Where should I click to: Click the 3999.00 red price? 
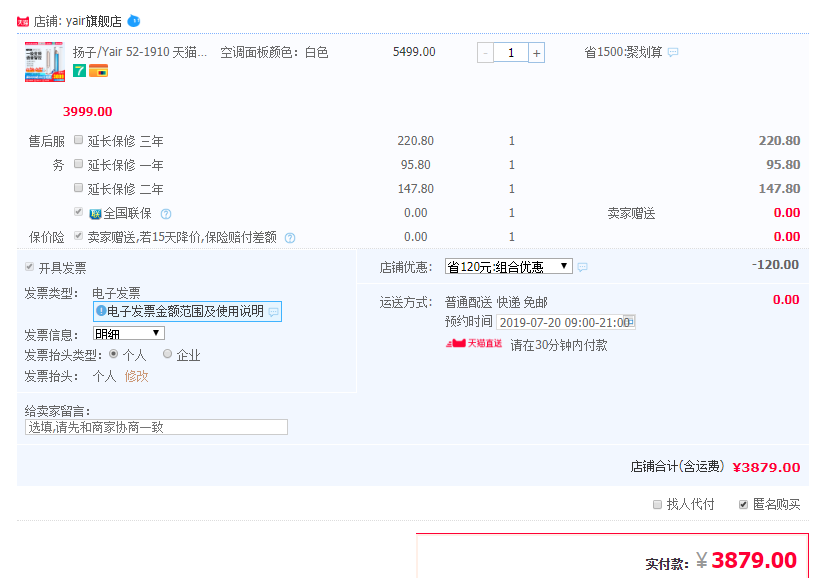87,112
